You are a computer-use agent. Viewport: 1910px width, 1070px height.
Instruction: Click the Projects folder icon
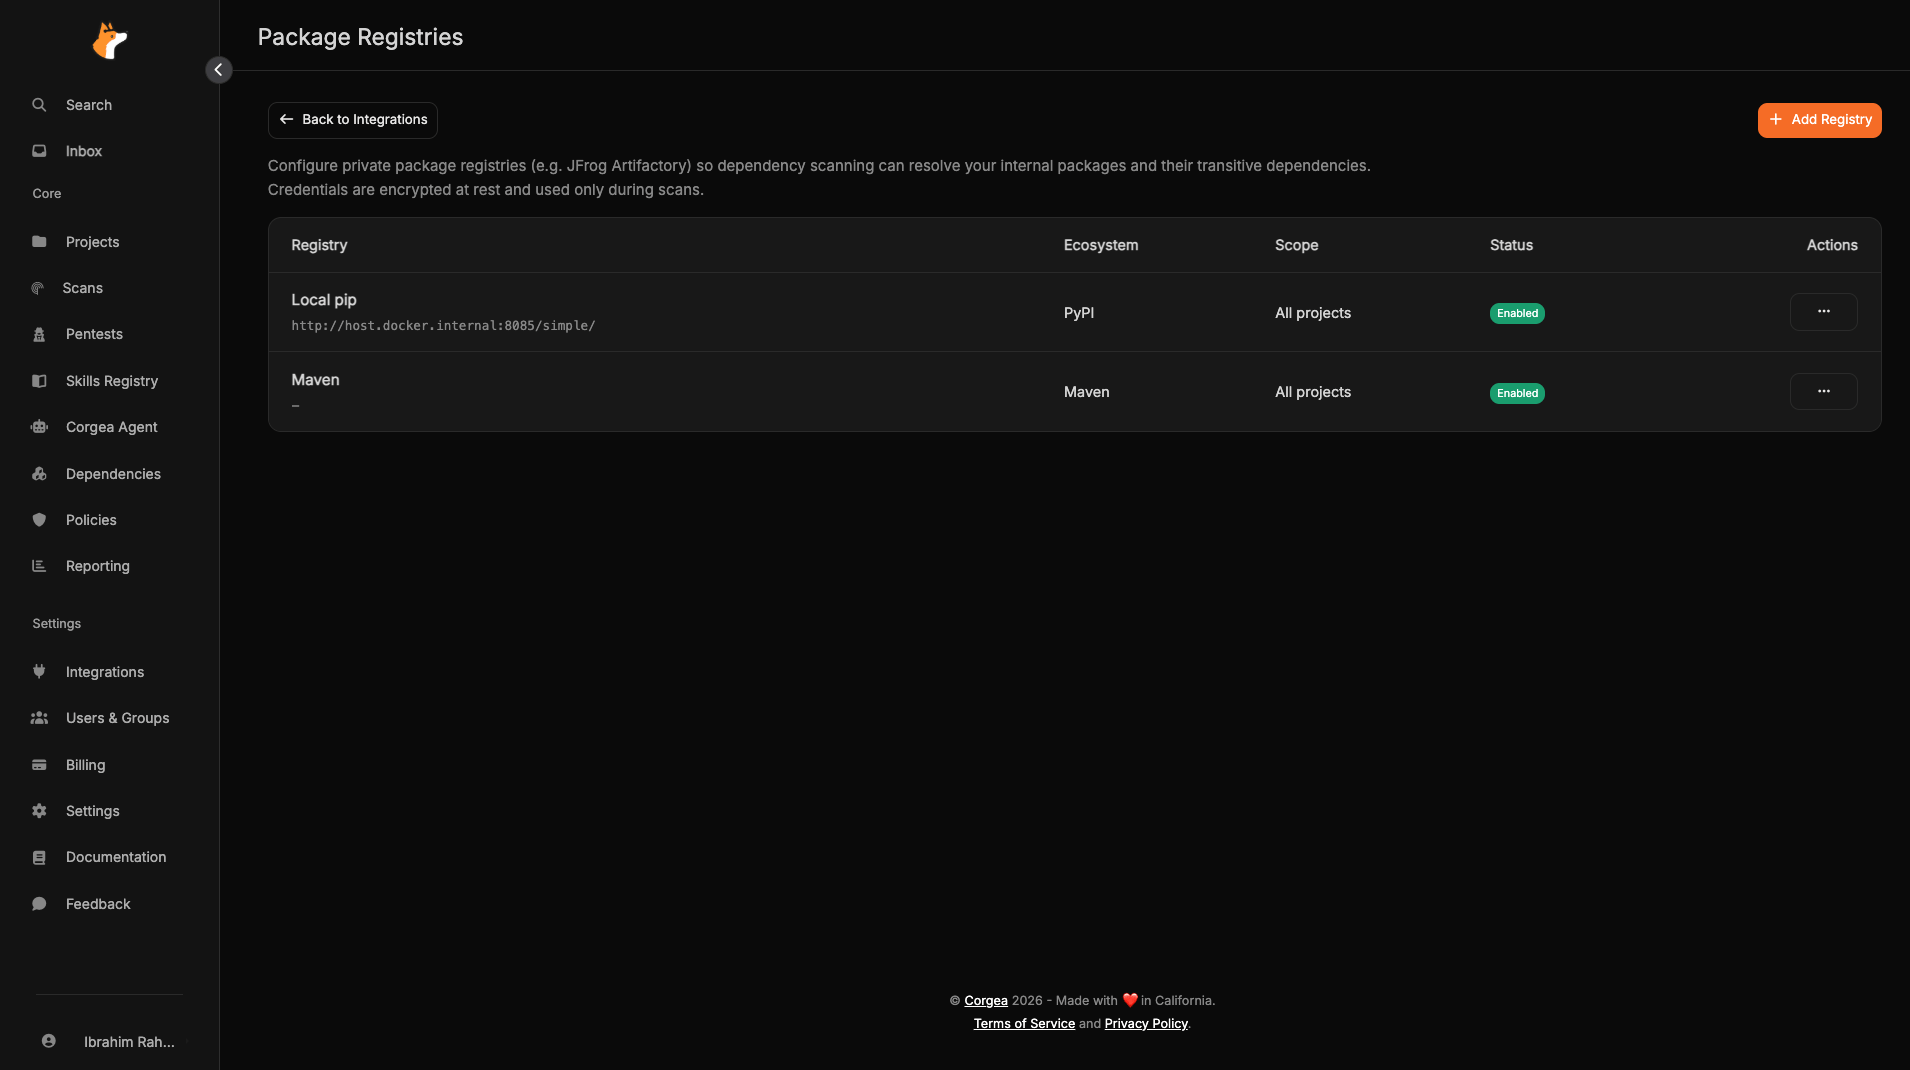pyautogui.click(x=39, y=242)
